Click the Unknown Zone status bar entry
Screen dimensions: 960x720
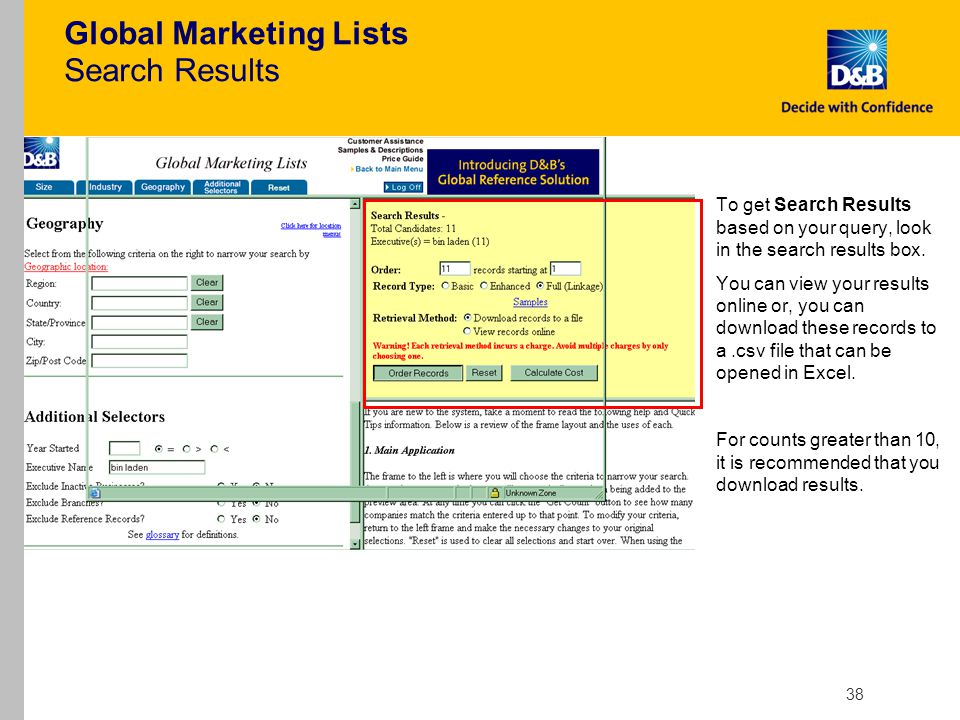pyautogui.click(x=530, y=493)
